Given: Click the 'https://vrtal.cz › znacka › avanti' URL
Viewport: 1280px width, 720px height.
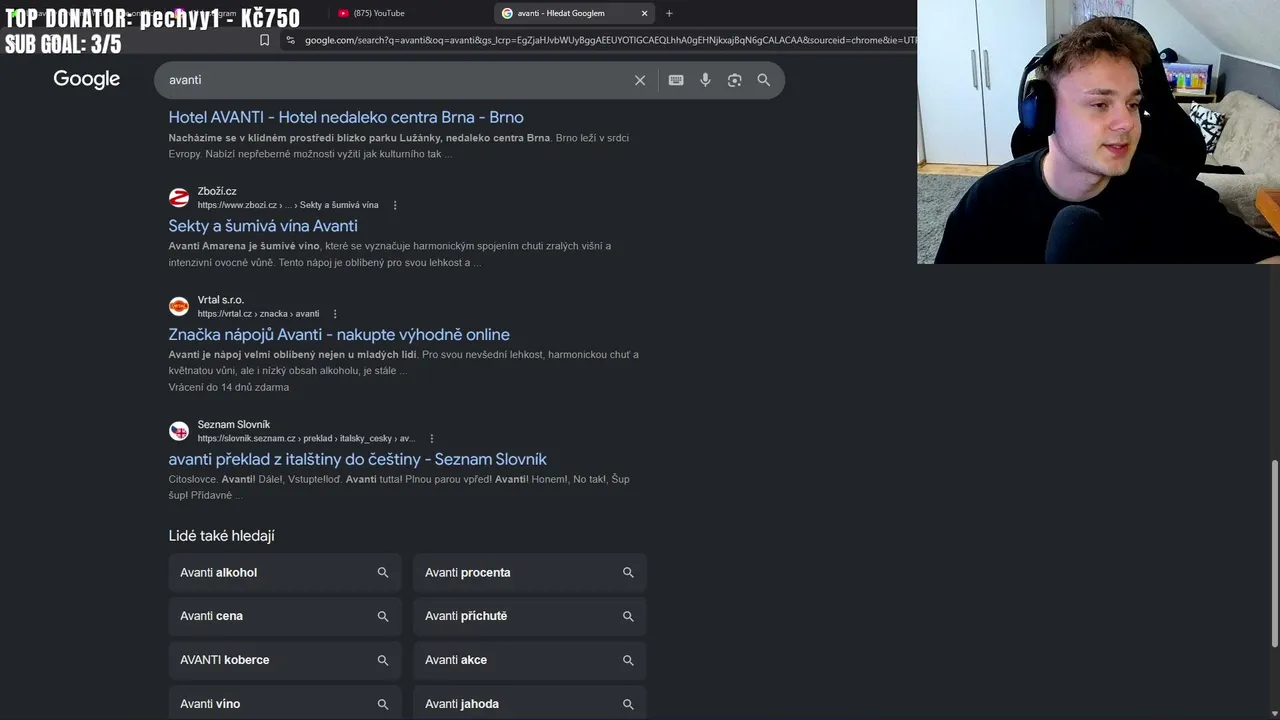Looking at the screenshot, I should (x=258, y=314).
